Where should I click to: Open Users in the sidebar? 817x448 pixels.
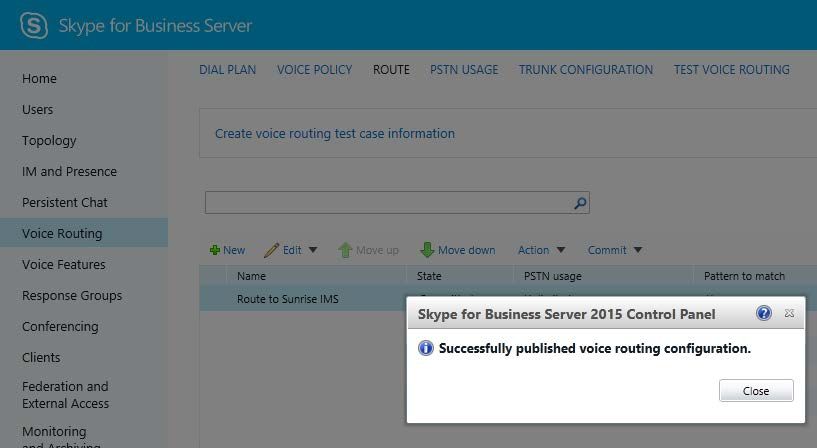[38, 110]
